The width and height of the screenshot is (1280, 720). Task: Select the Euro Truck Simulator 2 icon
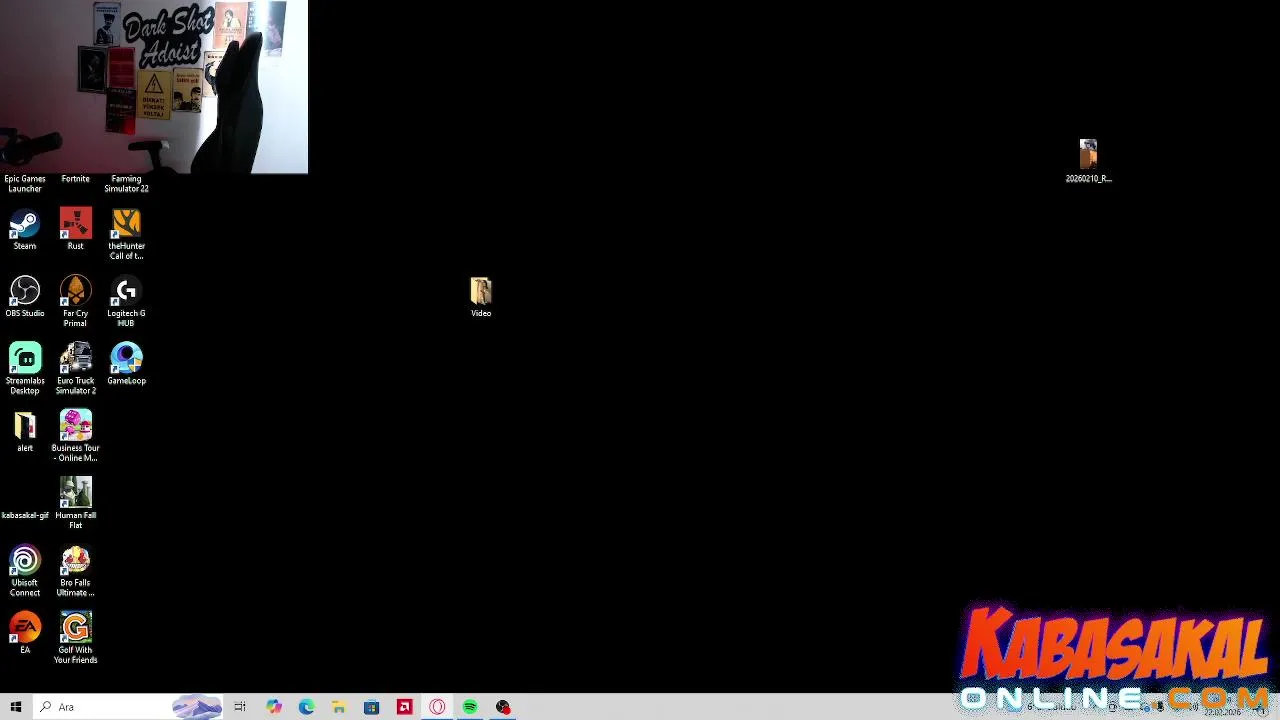coord(75,369)
